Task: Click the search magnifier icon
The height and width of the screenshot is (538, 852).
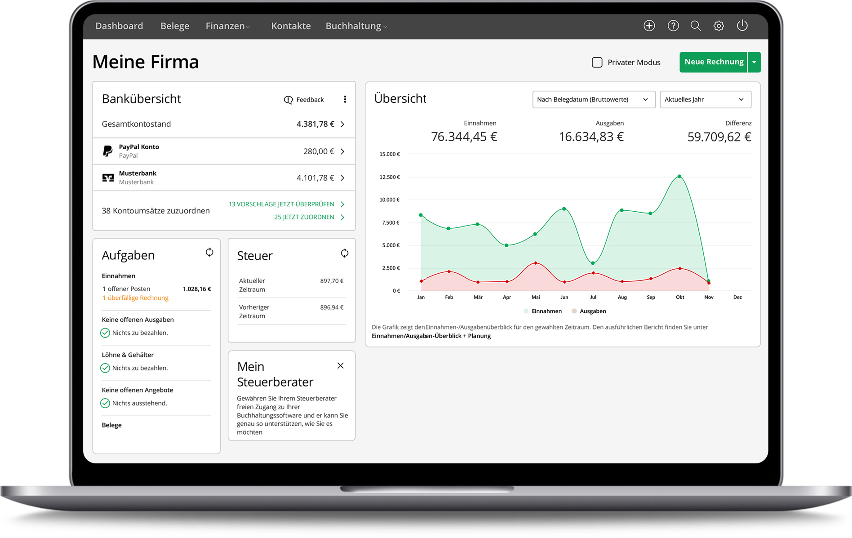Action: pyautogui.click(x=696, y=26)
